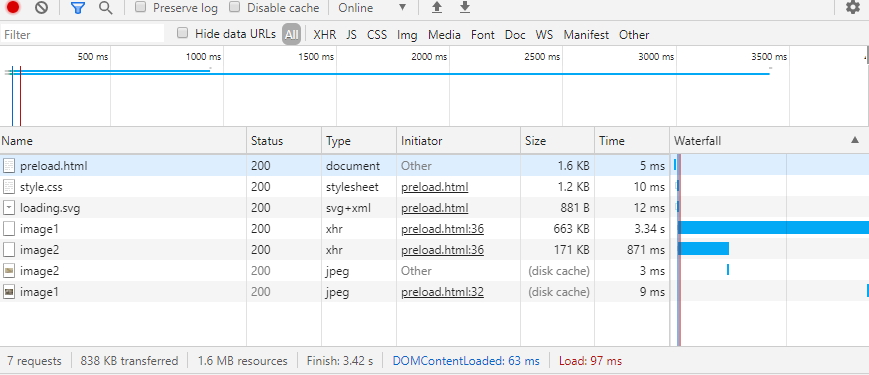Toggle the filter funnel icon
Screen dimensions: 869x375
[x=78, y=7]
